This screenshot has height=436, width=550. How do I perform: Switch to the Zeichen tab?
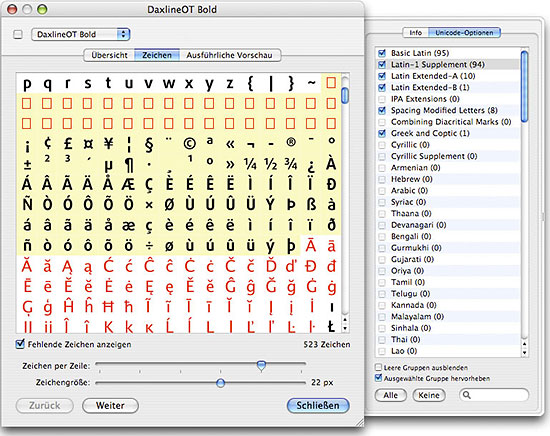[157, 55]
